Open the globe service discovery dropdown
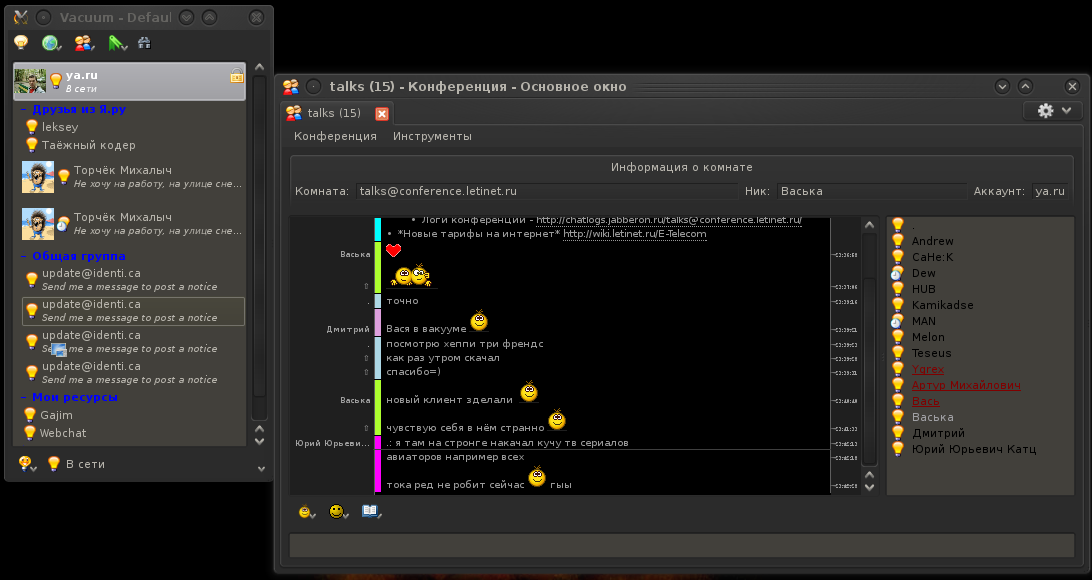Screen dimensions: 1092x580 coord(52,43)
